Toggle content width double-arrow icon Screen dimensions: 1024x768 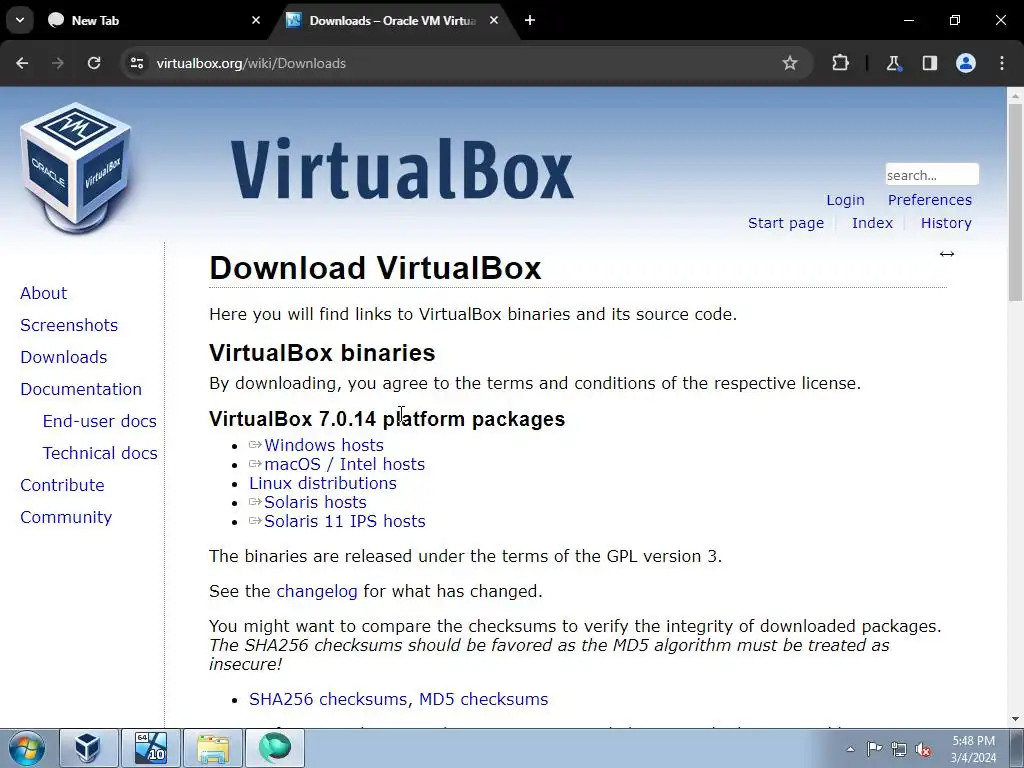947,254
